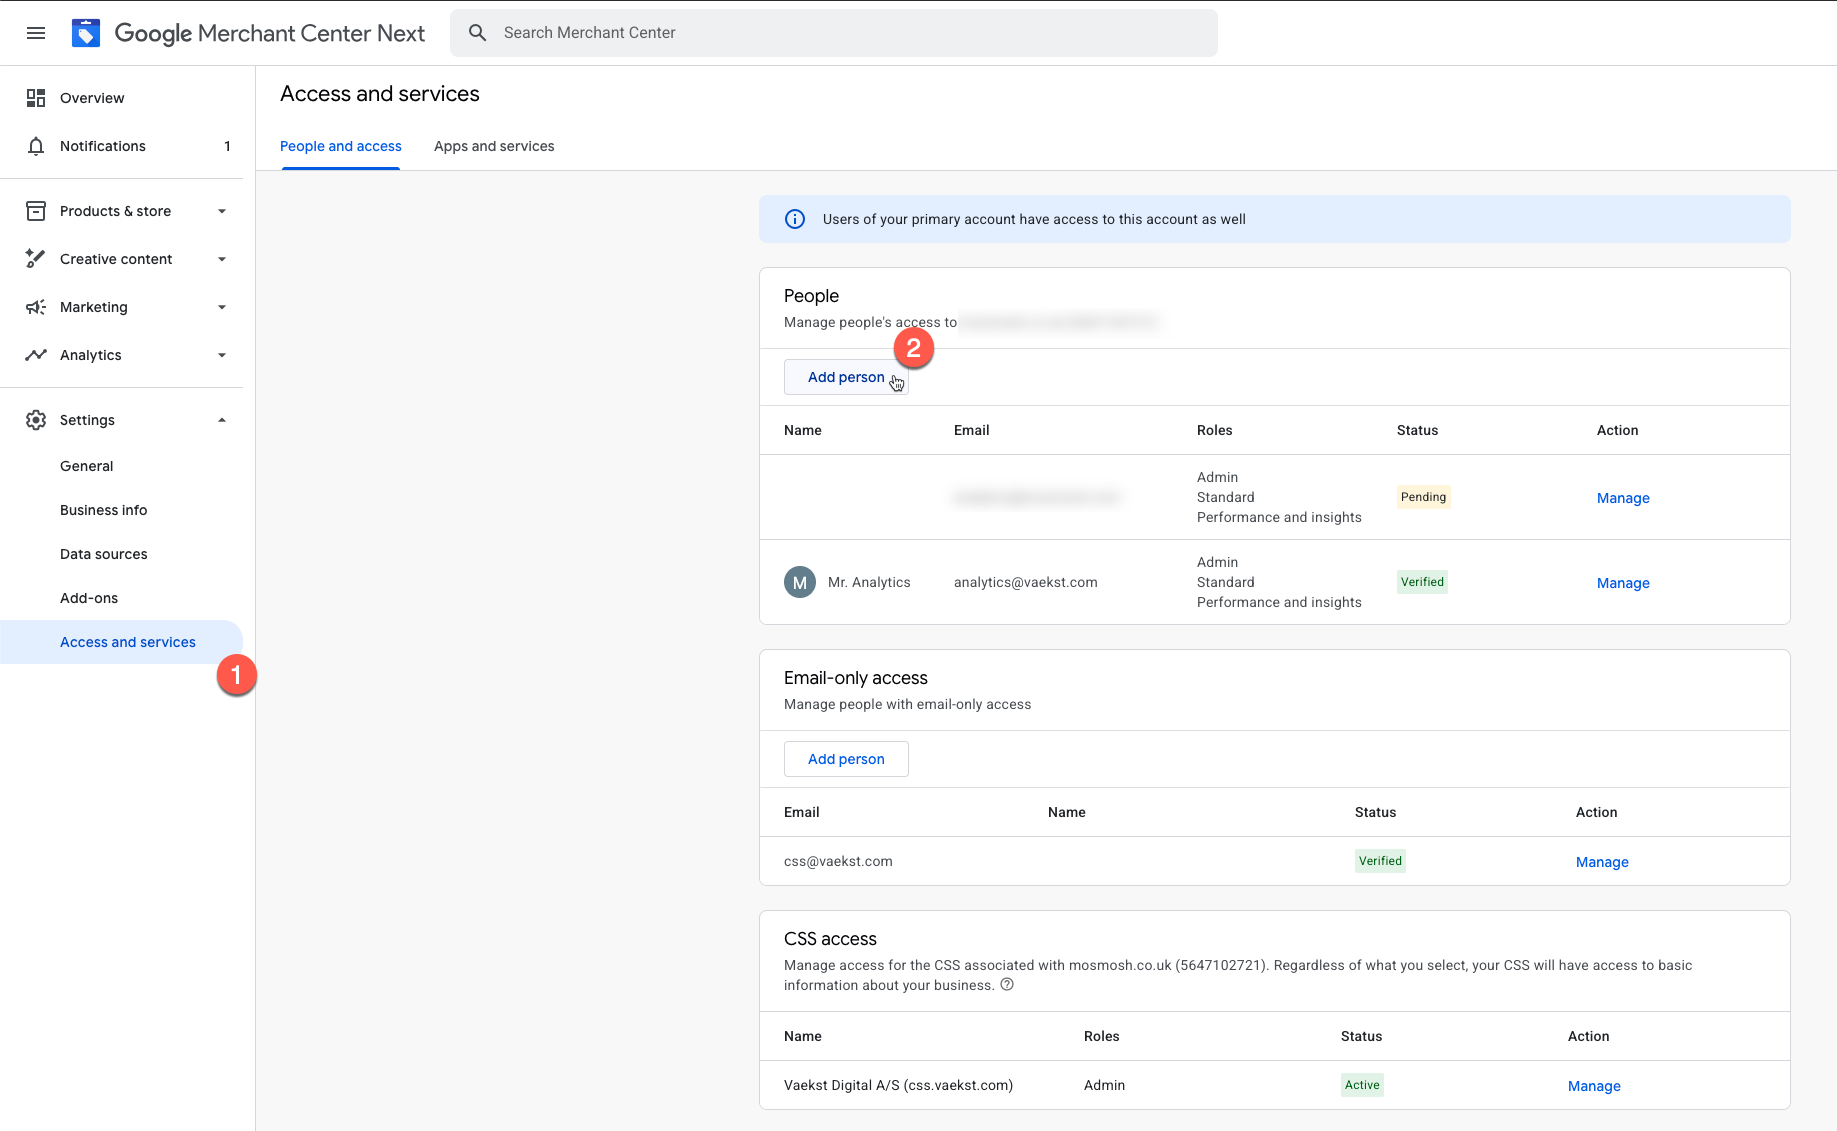Screen dimensions: 1837x1131
Task: Switch to the Apps and services tab
Action: (494, 146)
